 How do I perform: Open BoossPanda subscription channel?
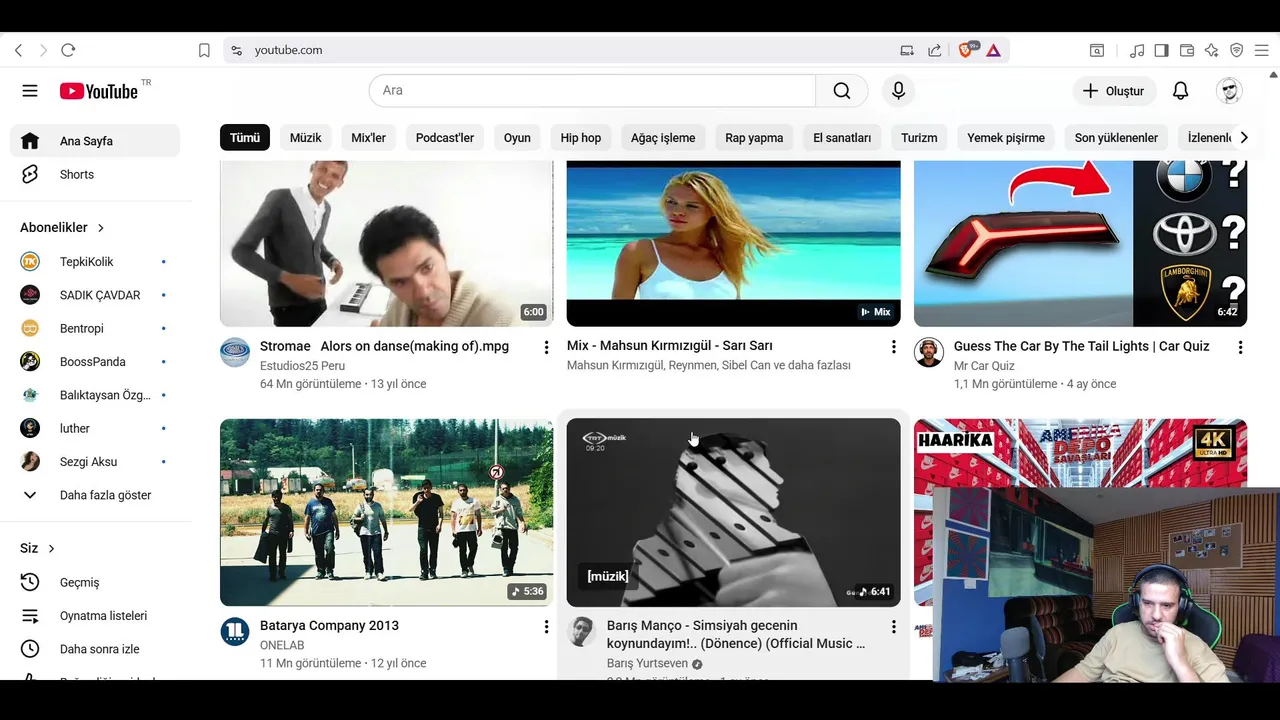[95, 362]
